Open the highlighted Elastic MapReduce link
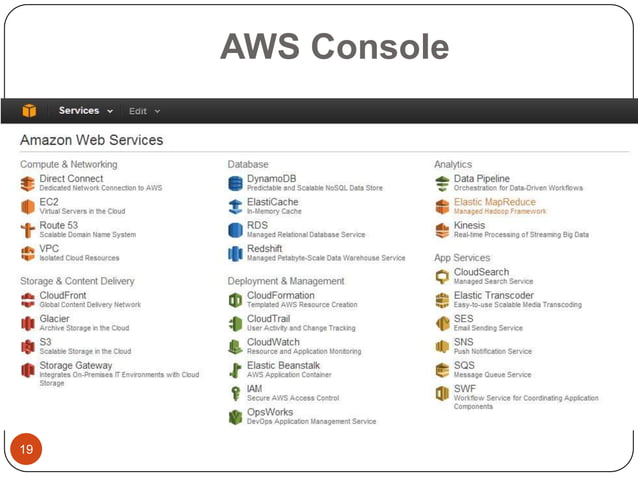 [x=495, y=202]
